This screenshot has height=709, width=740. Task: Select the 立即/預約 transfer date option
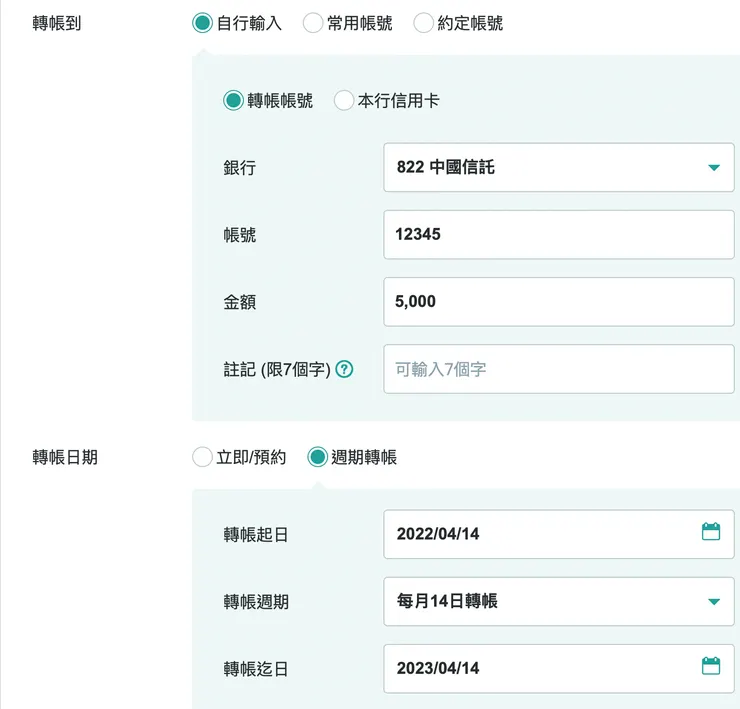point(202,457)
